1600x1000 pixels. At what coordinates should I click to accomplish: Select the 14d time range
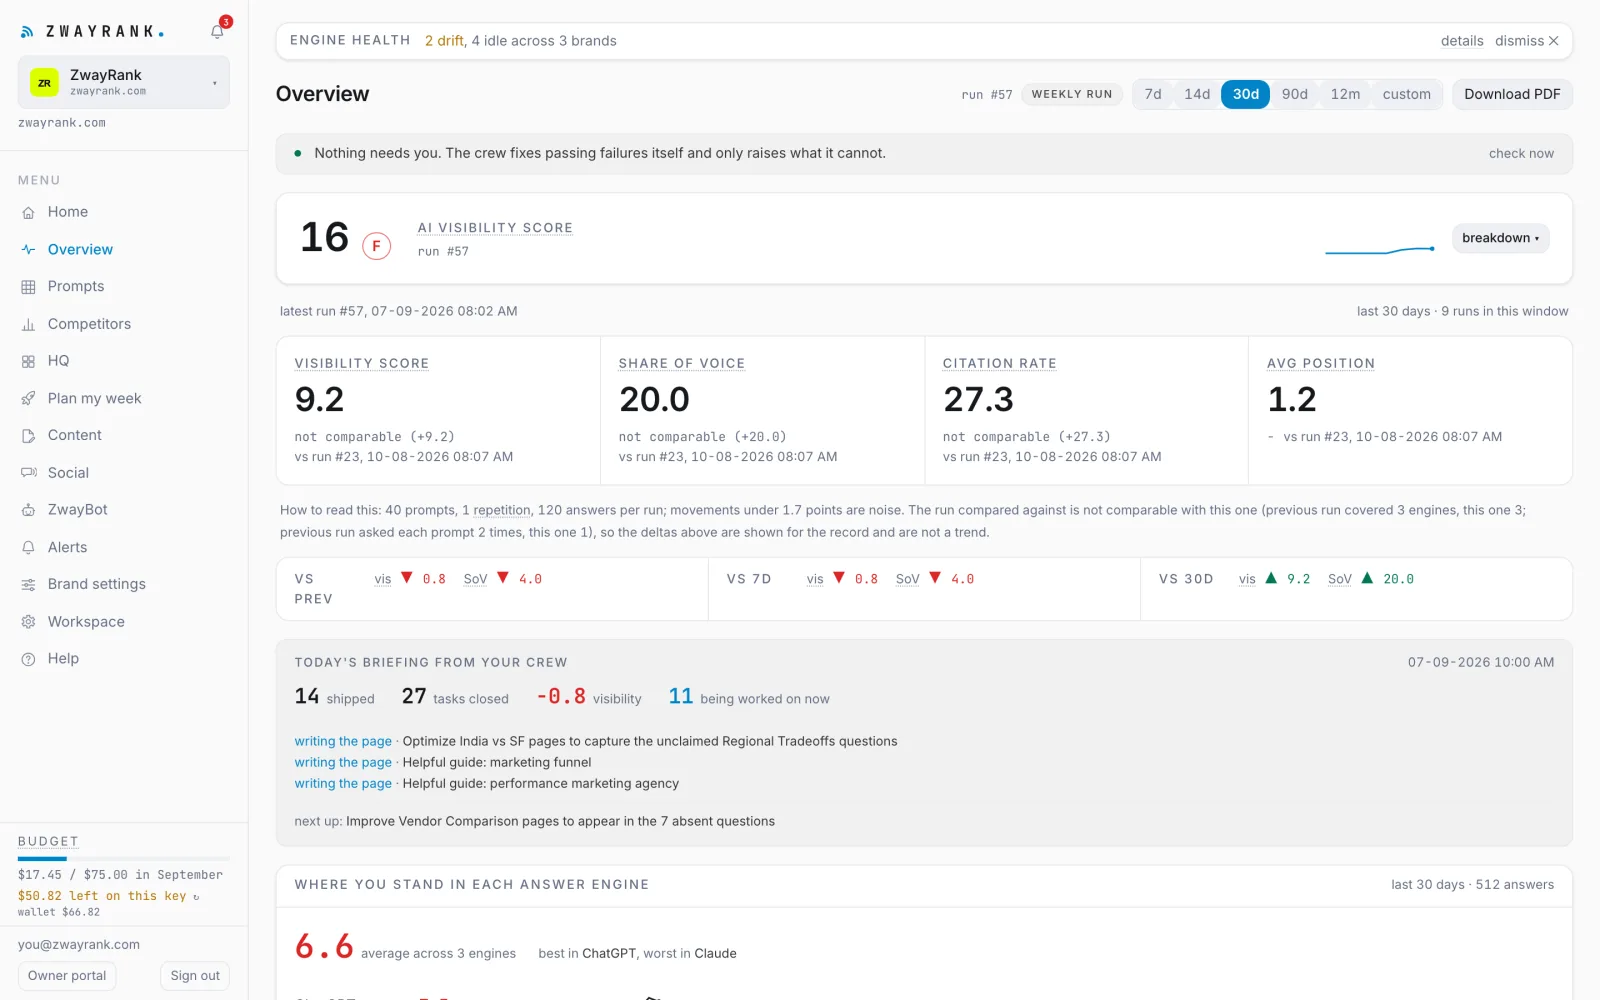tap(1197, 94)
